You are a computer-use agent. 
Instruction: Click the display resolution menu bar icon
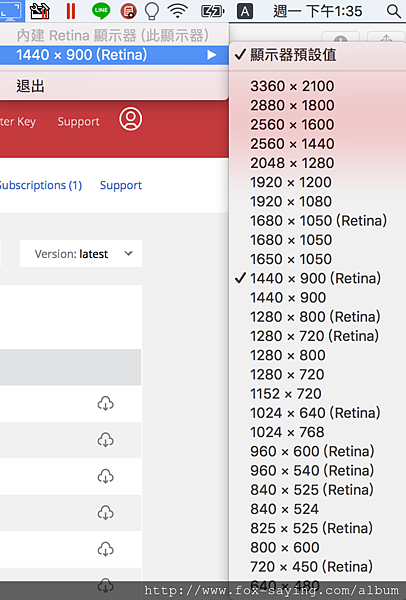tap(11, 11)
